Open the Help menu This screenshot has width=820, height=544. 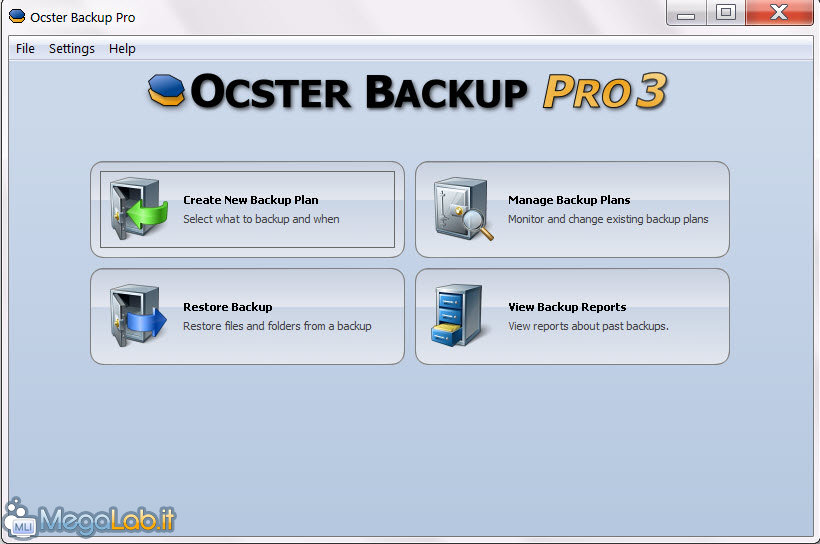tap(122, 49)
